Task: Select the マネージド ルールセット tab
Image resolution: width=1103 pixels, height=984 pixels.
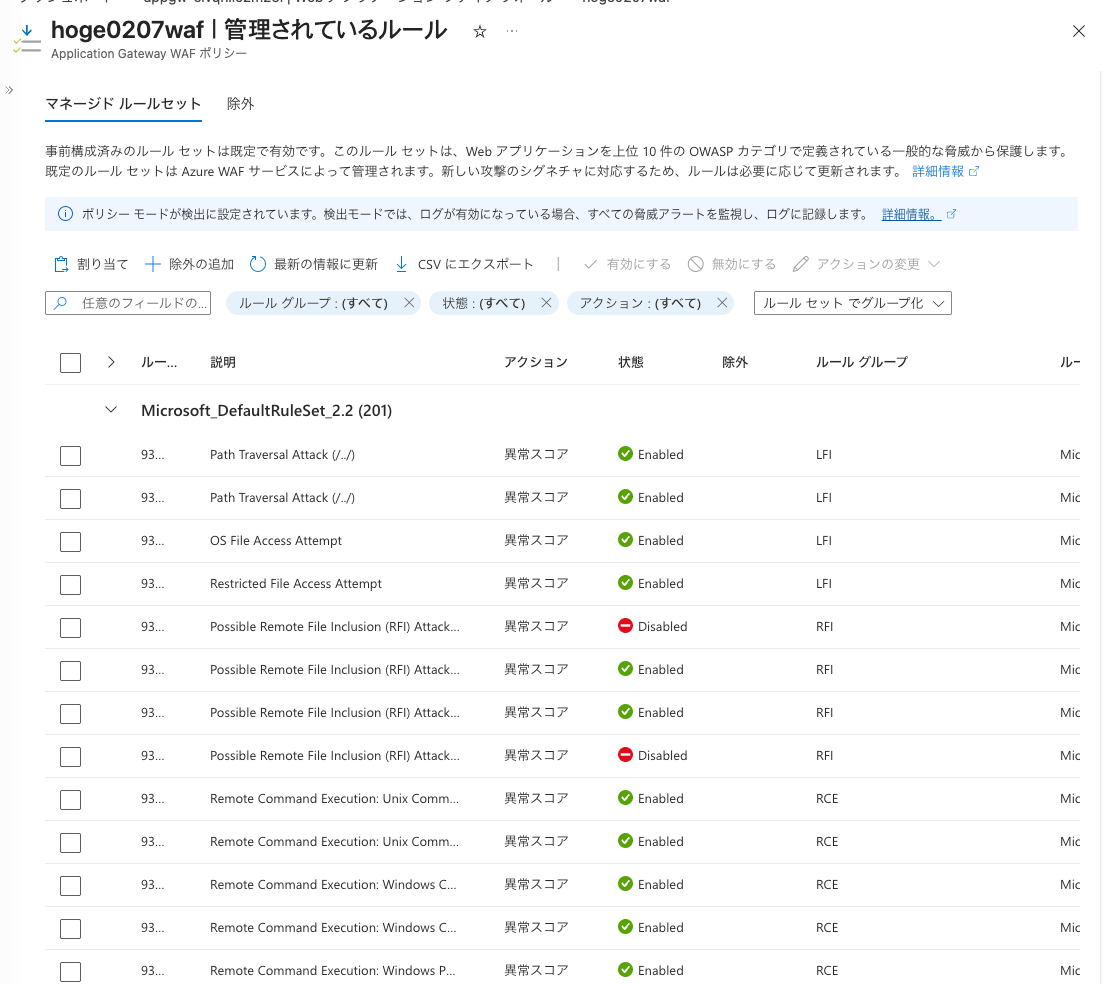Action: tap(123, 103)
